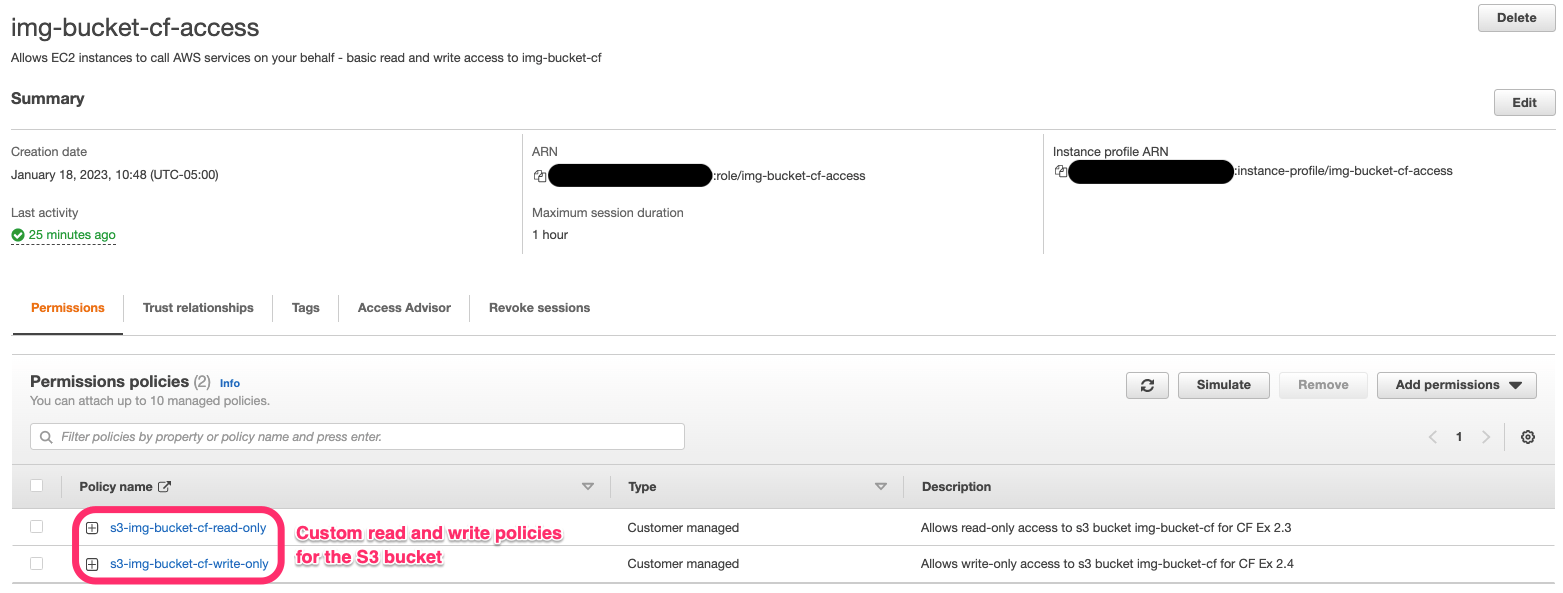Open the Add permissions dropdown
This screenshot has width=1563, height=593.
coord(1456,385)
